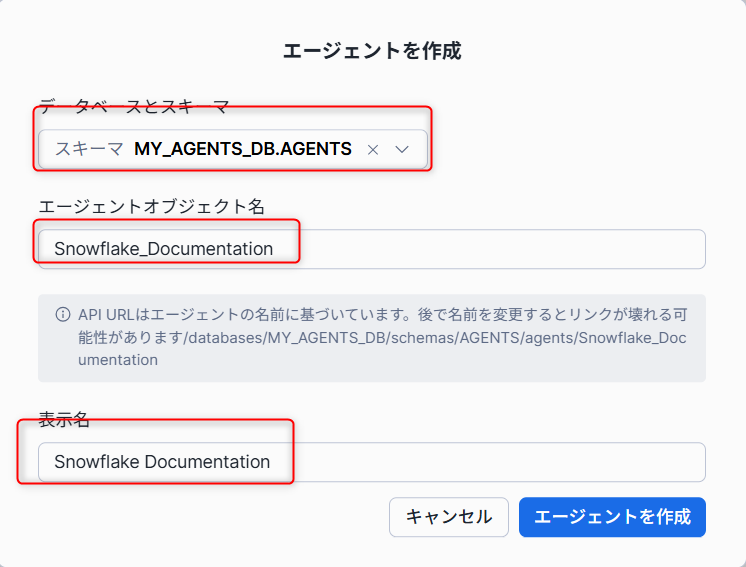Focus the display name input field

click(x=371, y=462)
